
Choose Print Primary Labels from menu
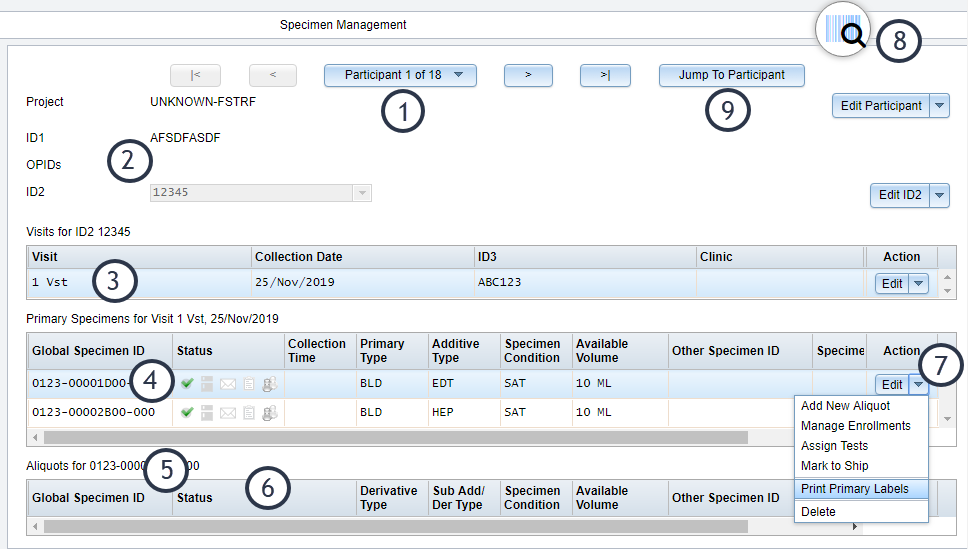[x=861, y=488]
